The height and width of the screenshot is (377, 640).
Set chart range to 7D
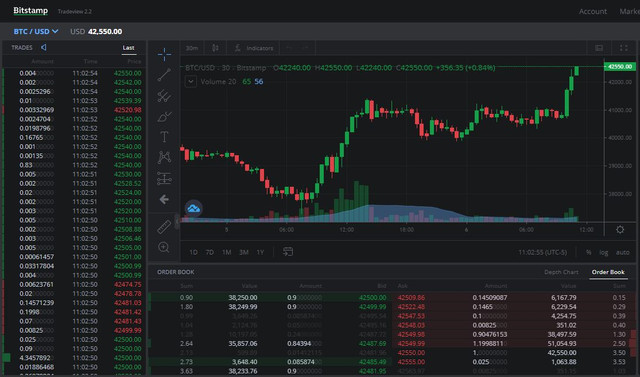(210, 253)
